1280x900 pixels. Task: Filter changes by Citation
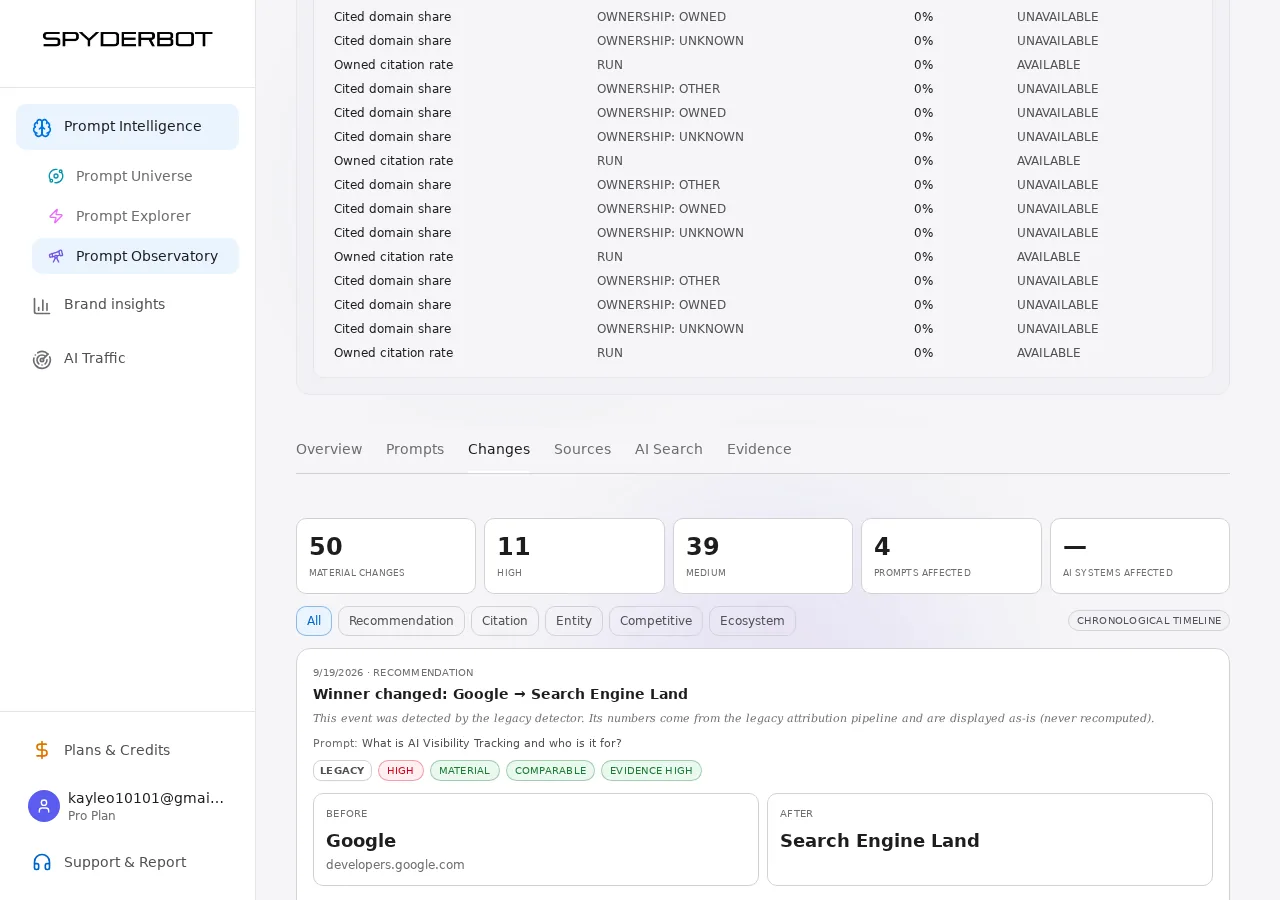tap(505, 621)
